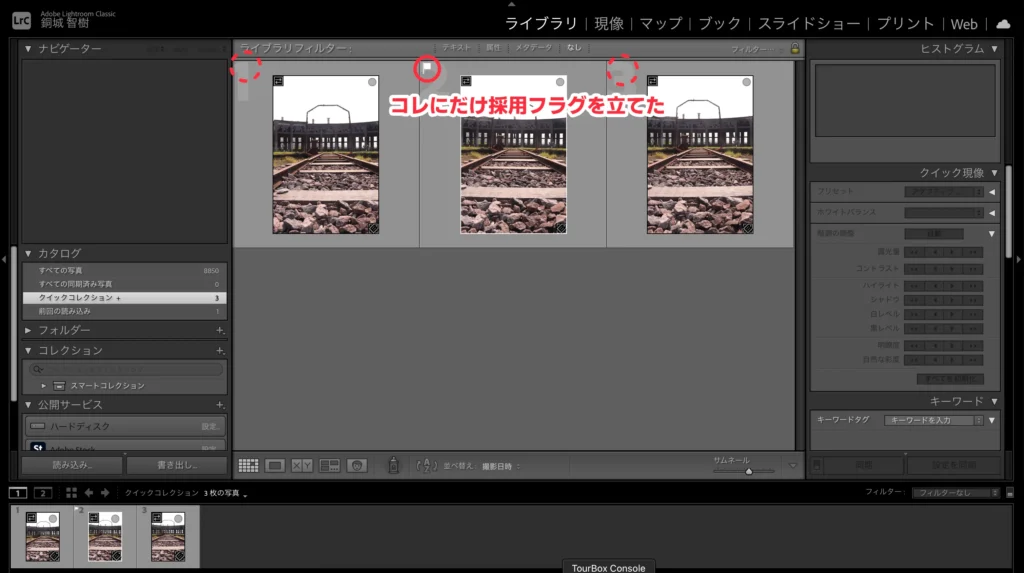Screen dimensions: 1024x573
Task: Switch to the マップ module
Action: 660,24
